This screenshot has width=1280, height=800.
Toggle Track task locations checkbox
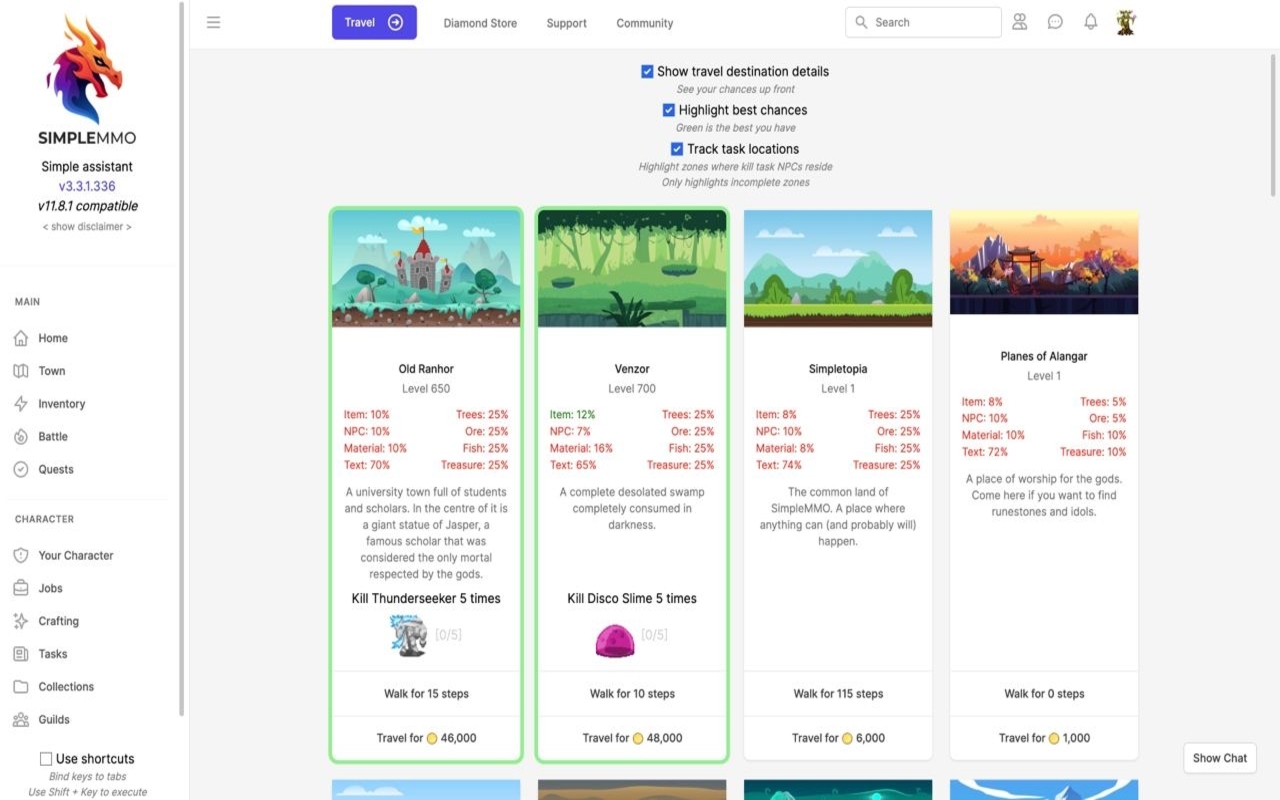(x=677, y=149)
